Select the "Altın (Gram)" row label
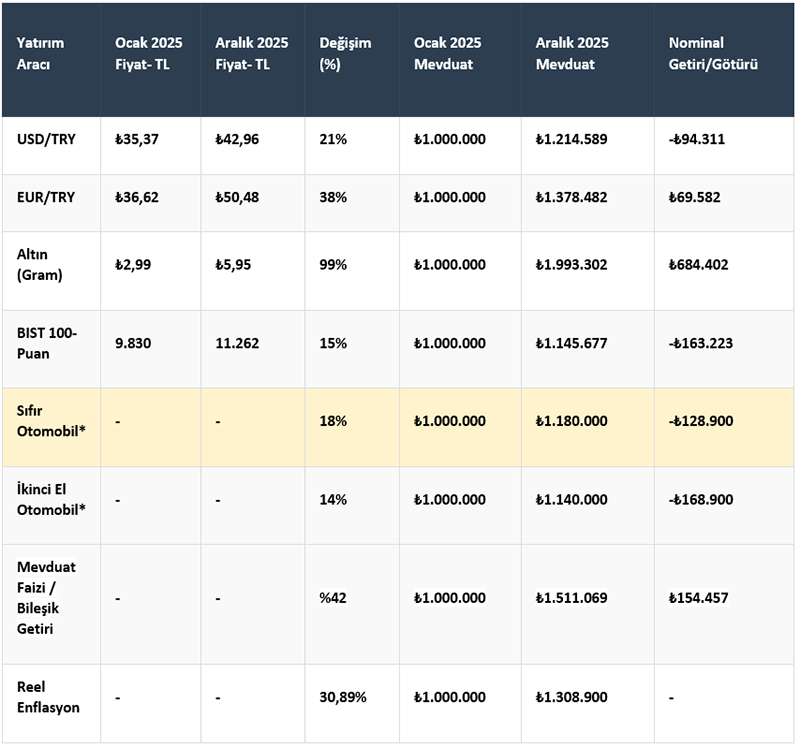This screenshot has height=748, width=800. pos(40,264)
